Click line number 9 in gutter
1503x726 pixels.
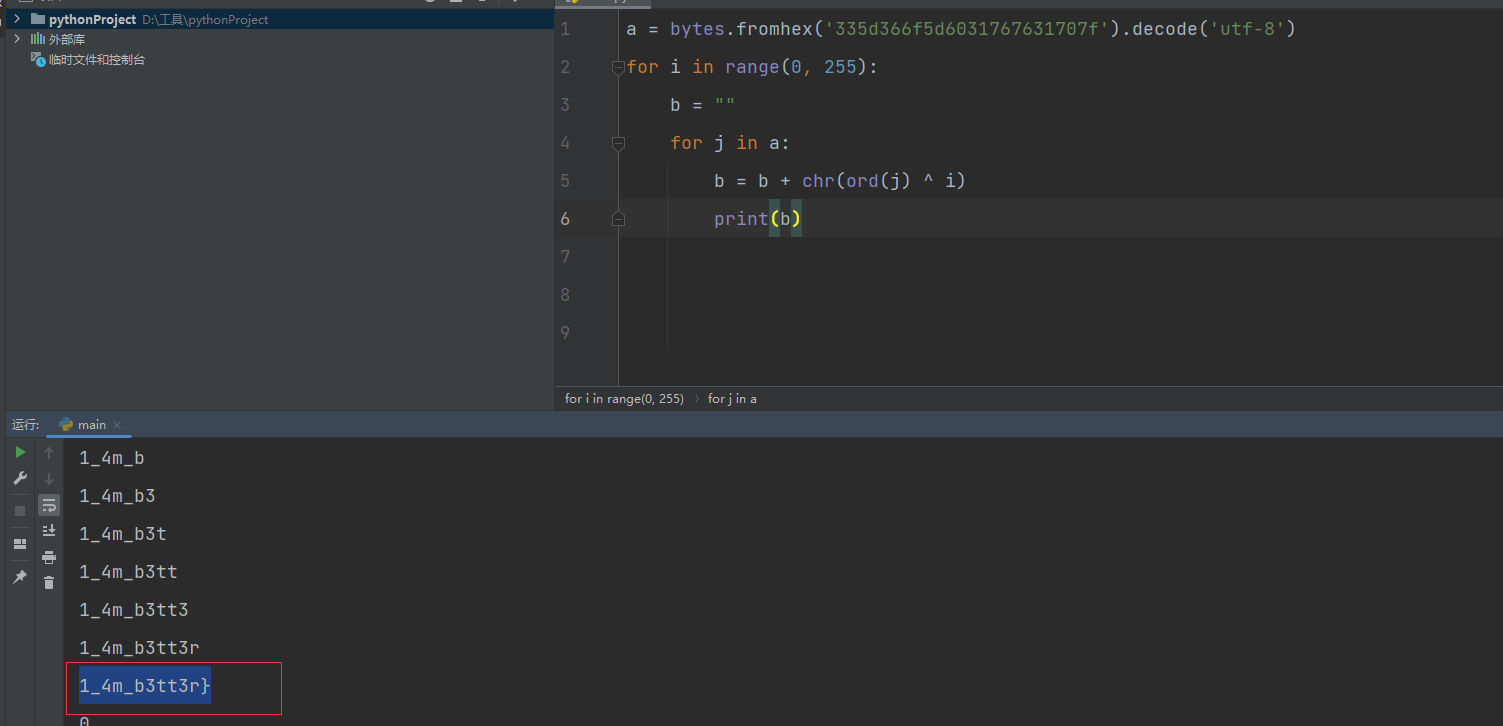tap(565, 333)
